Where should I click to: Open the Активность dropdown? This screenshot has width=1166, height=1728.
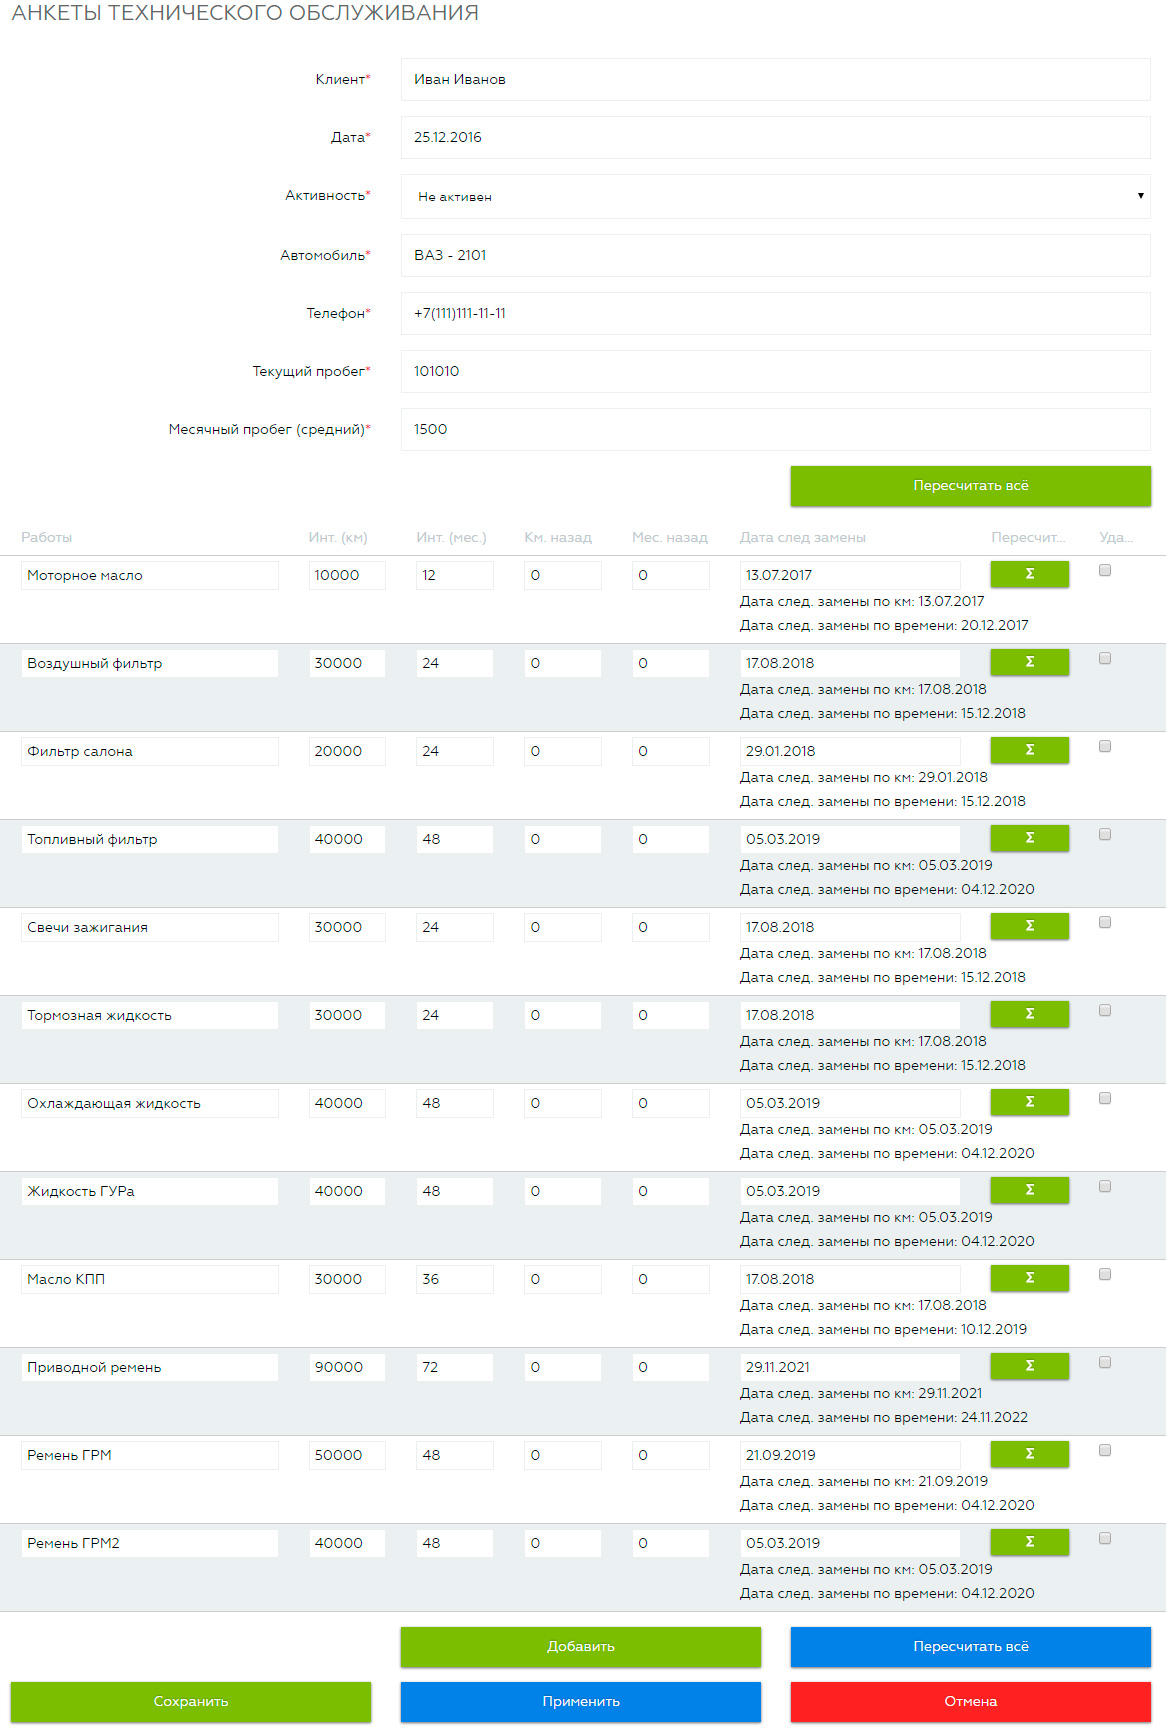775,197
